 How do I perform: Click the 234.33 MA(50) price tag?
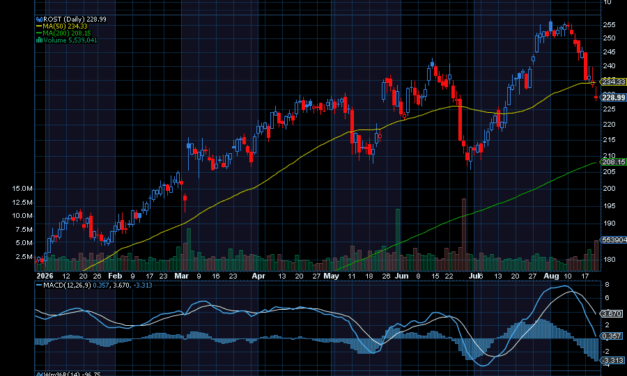[614, 82]
